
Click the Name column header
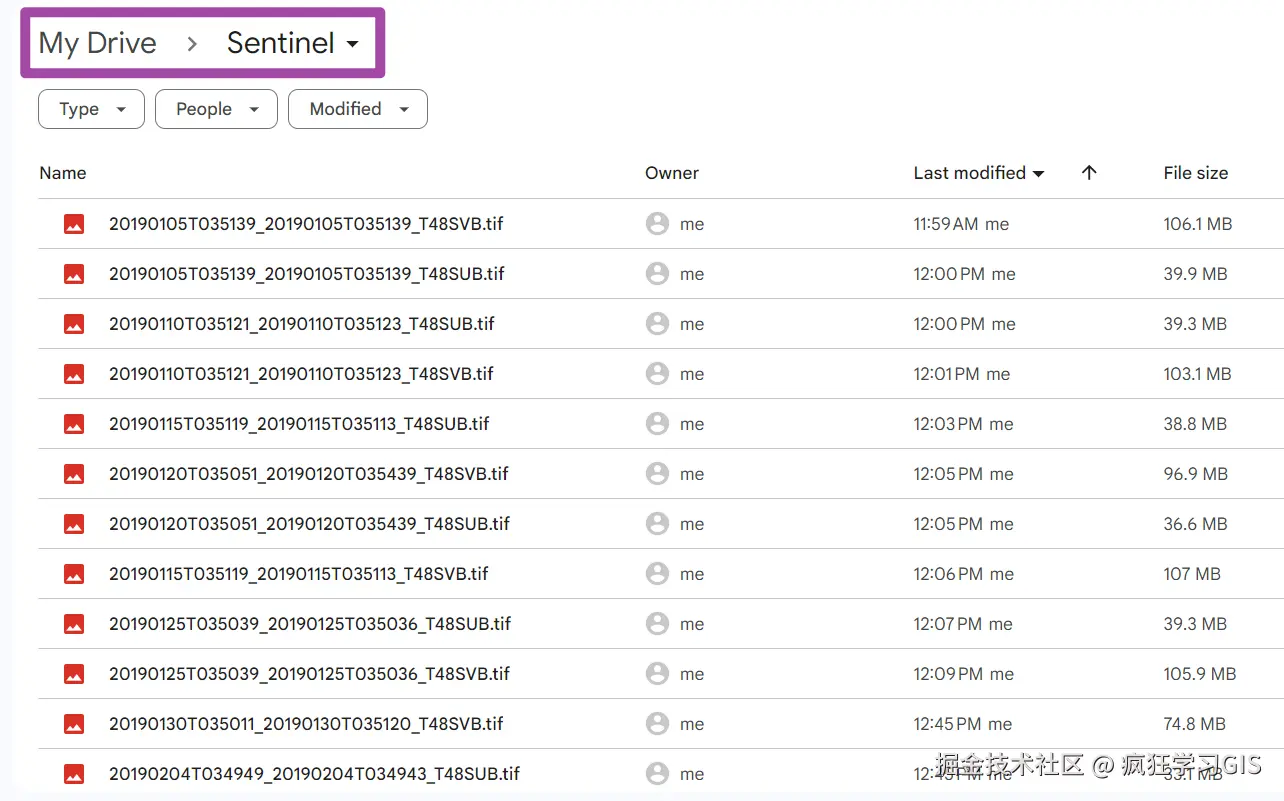pos(63,173)
